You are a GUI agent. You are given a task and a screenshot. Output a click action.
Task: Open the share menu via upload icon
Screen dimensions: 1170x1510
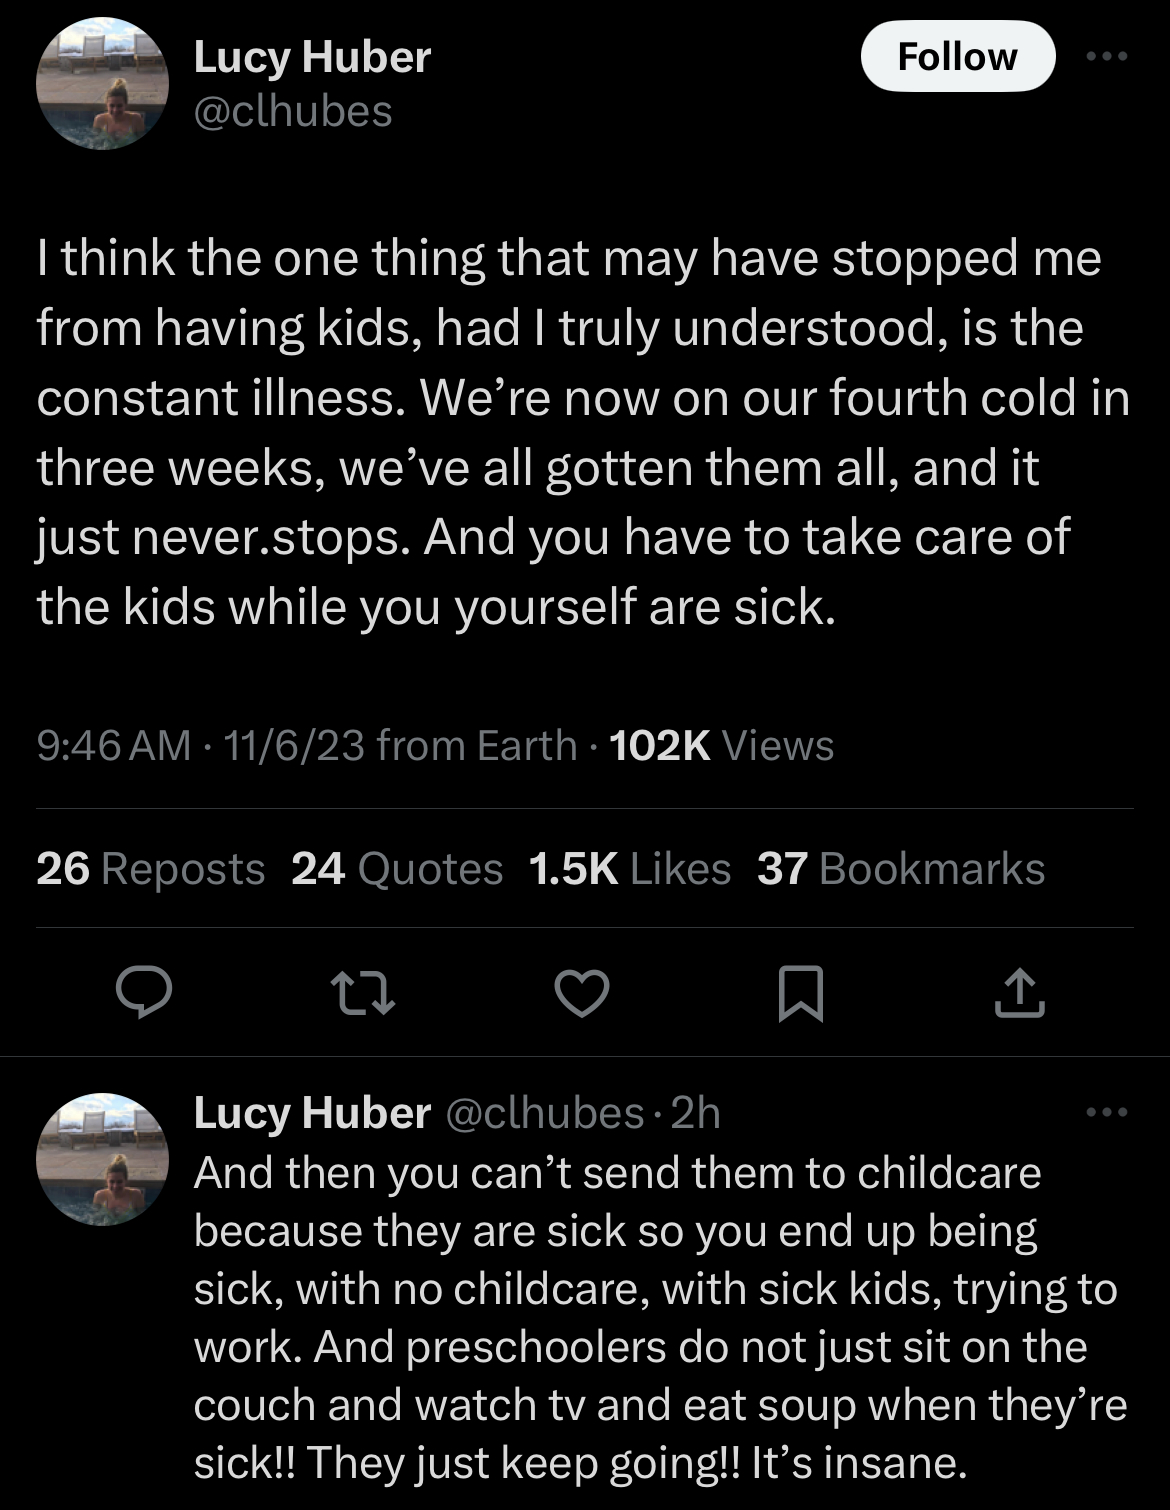click(1019, 992)
